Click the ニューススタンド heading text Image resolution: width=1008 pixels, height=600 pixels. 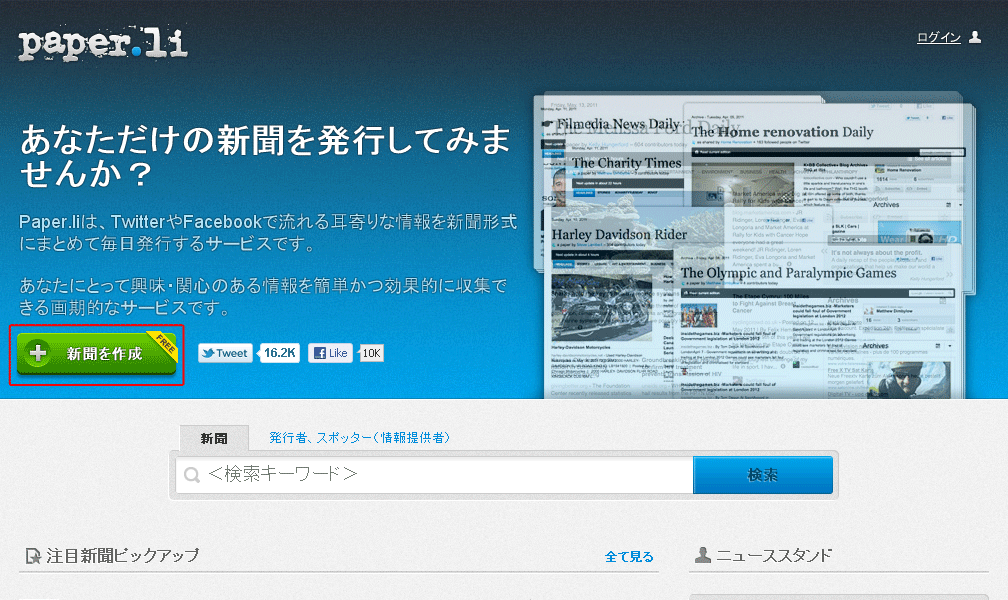[x=774, y=555]
